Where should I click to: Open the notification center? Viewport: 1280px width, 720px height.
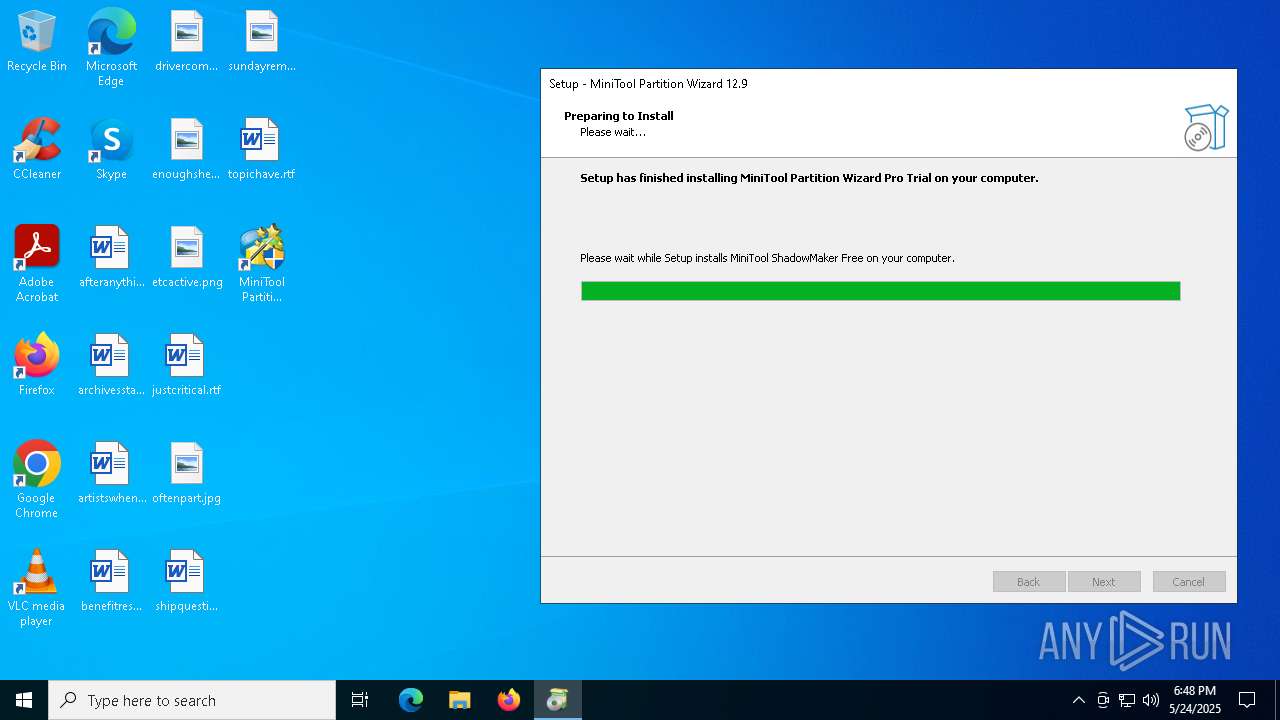coord(1247,700)
